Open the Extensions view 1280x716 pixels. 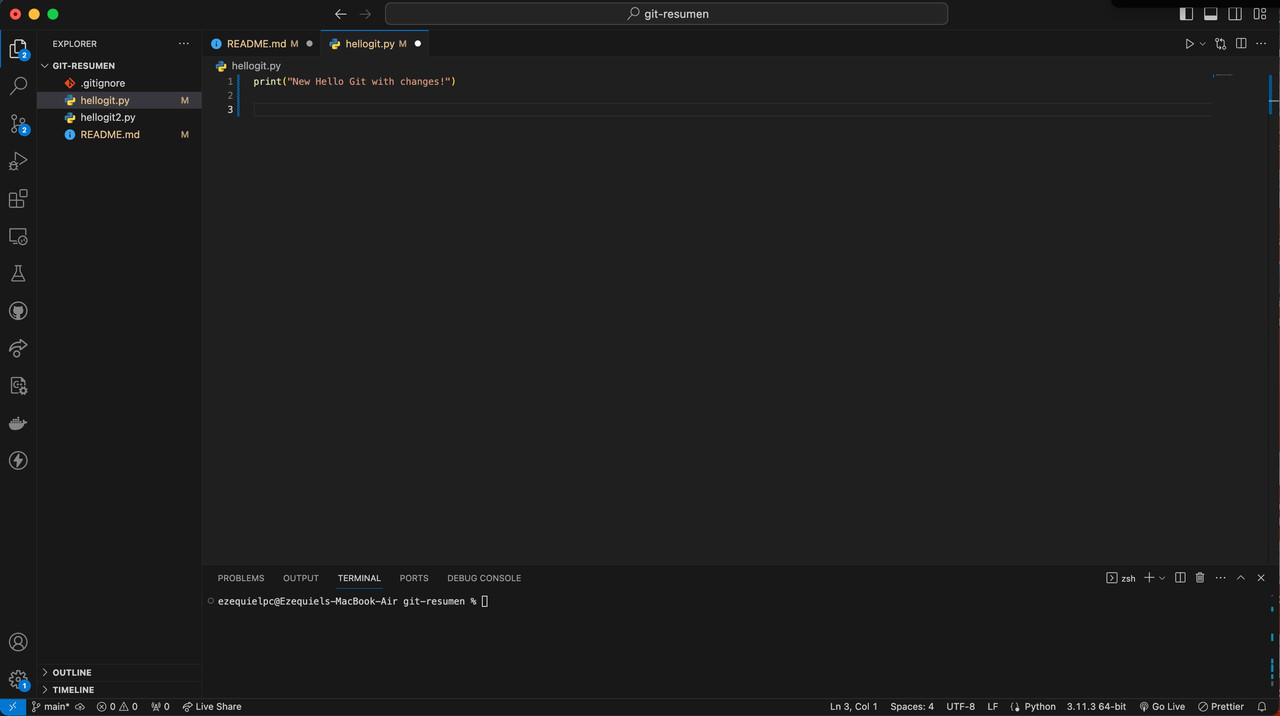18,199
